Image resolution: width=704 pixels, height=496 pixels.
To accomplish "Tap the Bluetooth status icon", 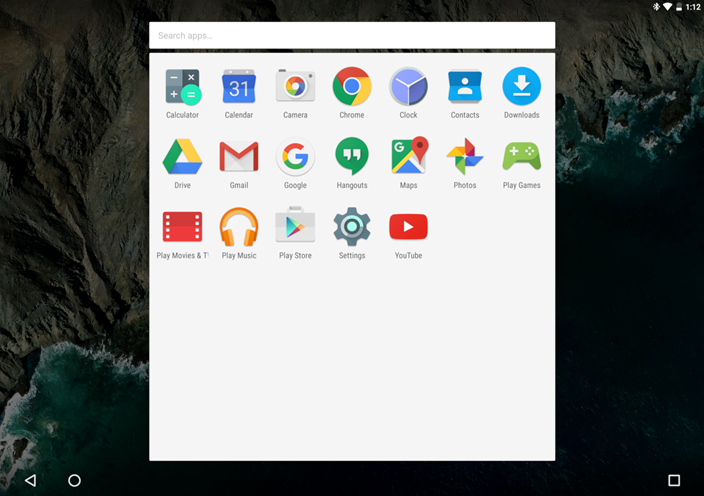I will (x=656, y=6).
